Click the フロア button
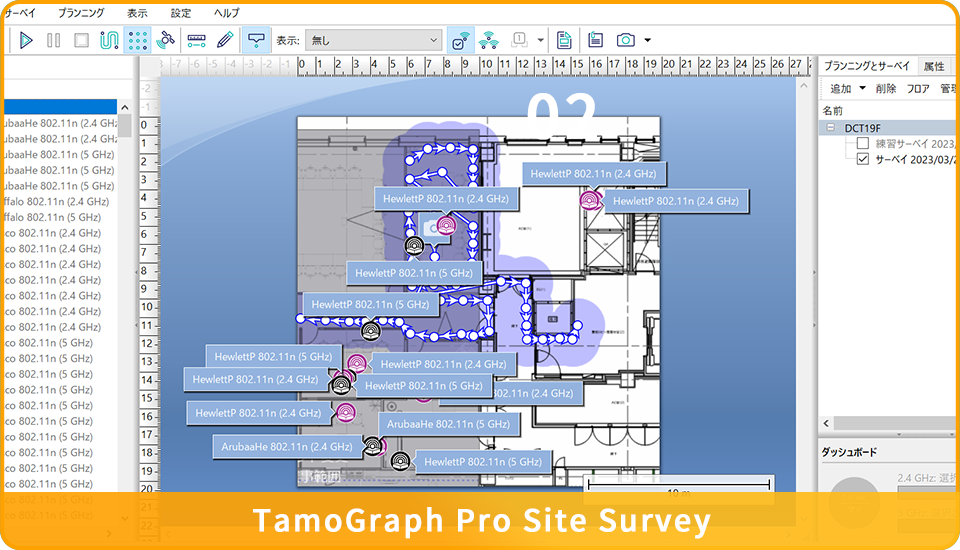Screen dimensions: 960x550 (x=917, y=88)
